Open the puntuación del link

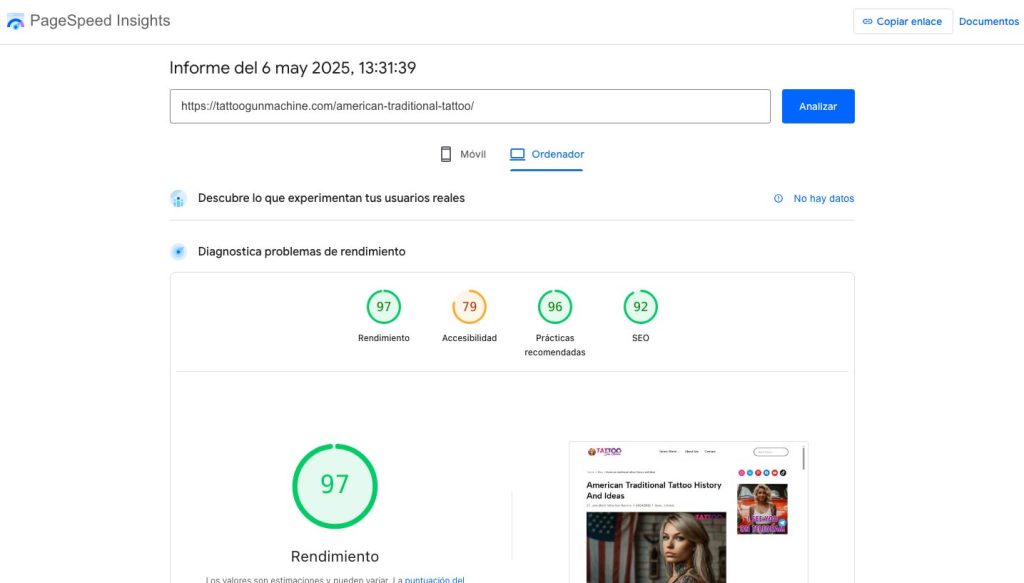point(434,579)
